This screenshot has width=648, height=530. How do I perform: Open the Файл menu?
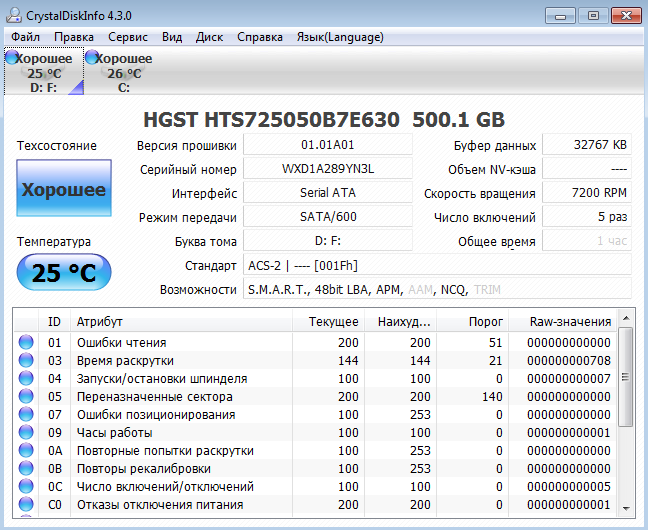click(x=25, y=37)
